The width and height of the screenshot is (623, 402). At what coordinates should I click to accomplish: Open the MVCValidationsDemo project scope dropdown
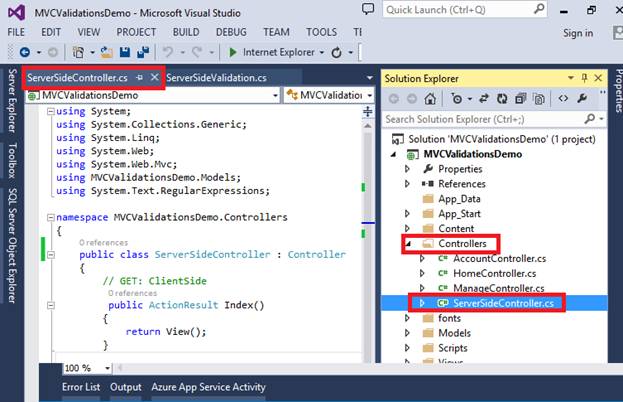(275, 96)
